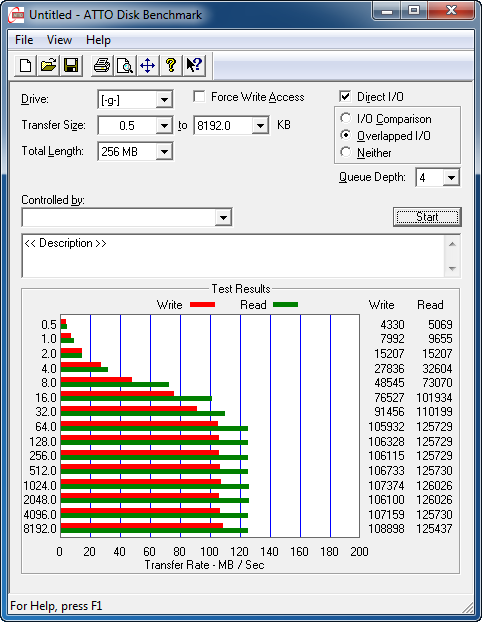
Task: Open the Help menu
Action: [98, 40]
